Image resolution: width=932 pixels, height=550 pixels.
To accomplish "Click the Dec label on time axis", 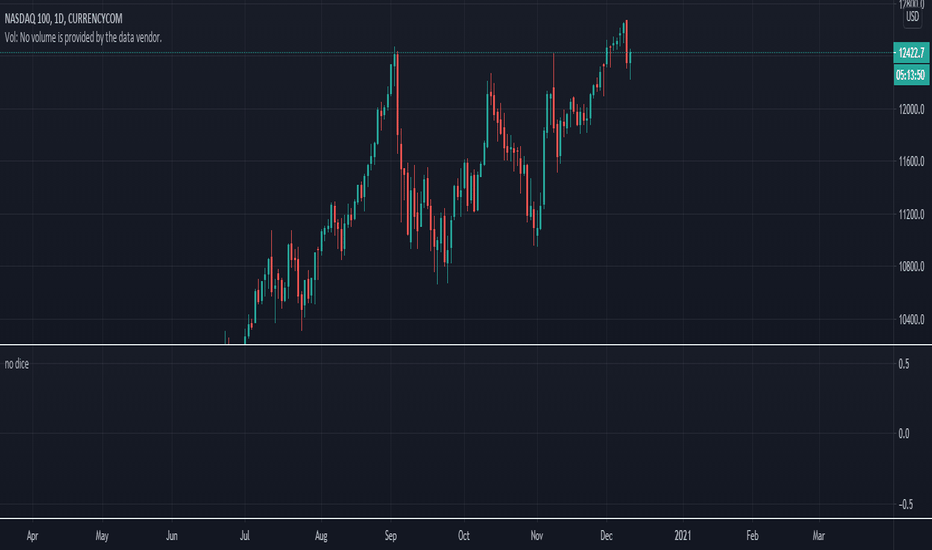I will pyautogui.click(x=606, y=536).
